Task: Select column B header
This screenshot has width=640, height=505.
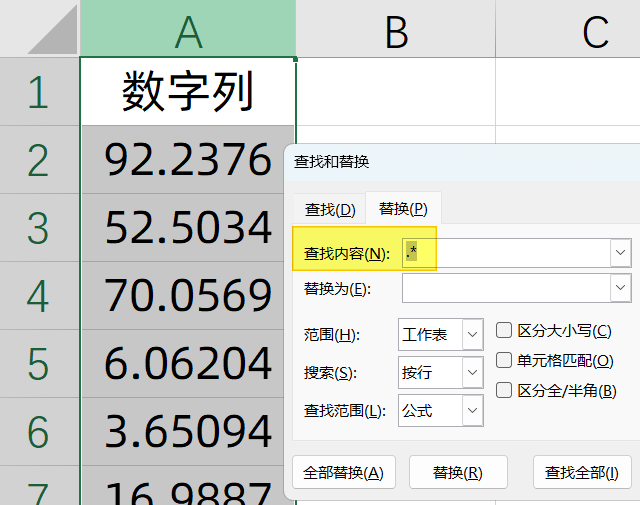Action: coord(396,29)
